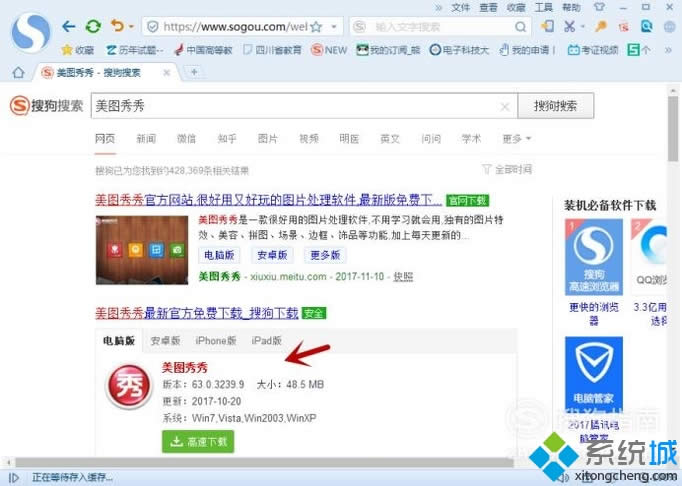Open the 文件 menu

(x=461, y=7)
